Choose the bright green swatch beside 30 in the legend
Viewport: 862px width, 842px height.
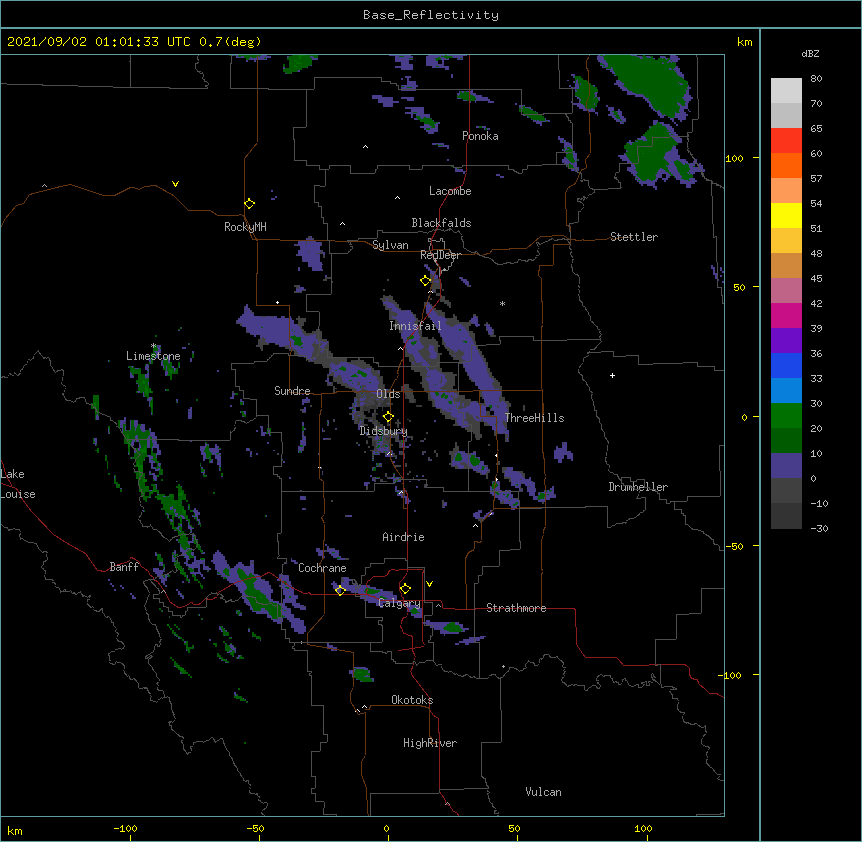[786, 416]
